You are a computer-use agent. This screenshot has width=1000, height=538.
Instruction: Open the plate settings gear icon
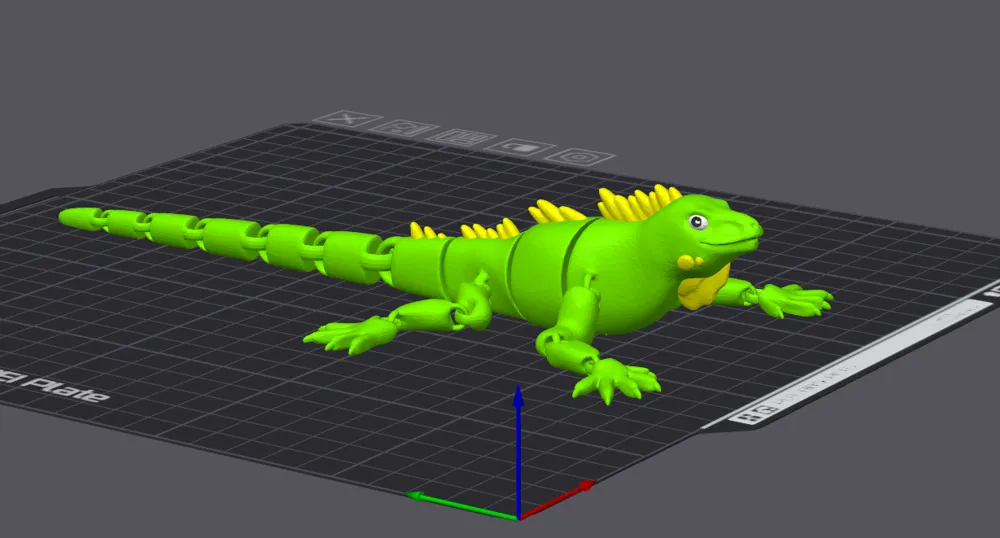point(580,157)
